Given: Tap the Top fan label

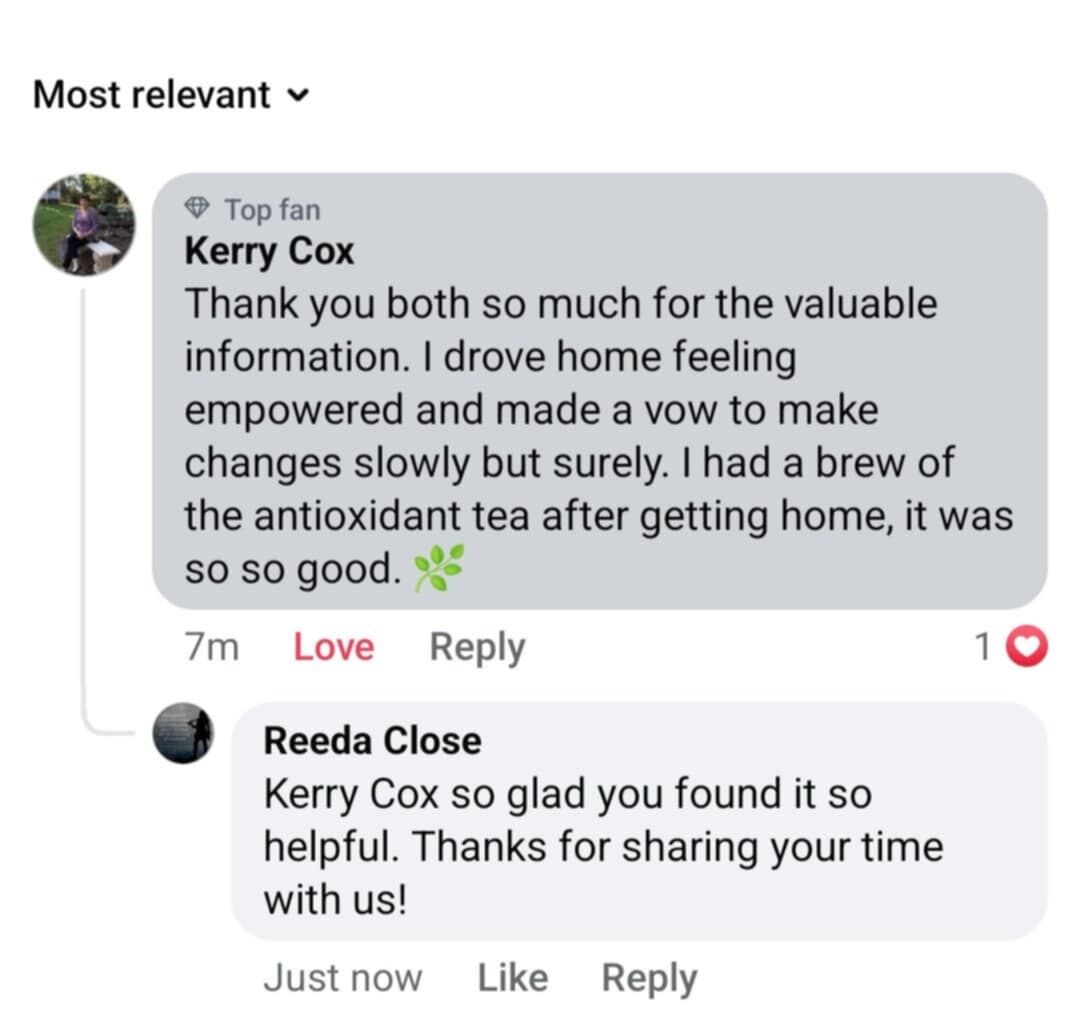Looking at the screenshot, I should [x=272, y=210].
